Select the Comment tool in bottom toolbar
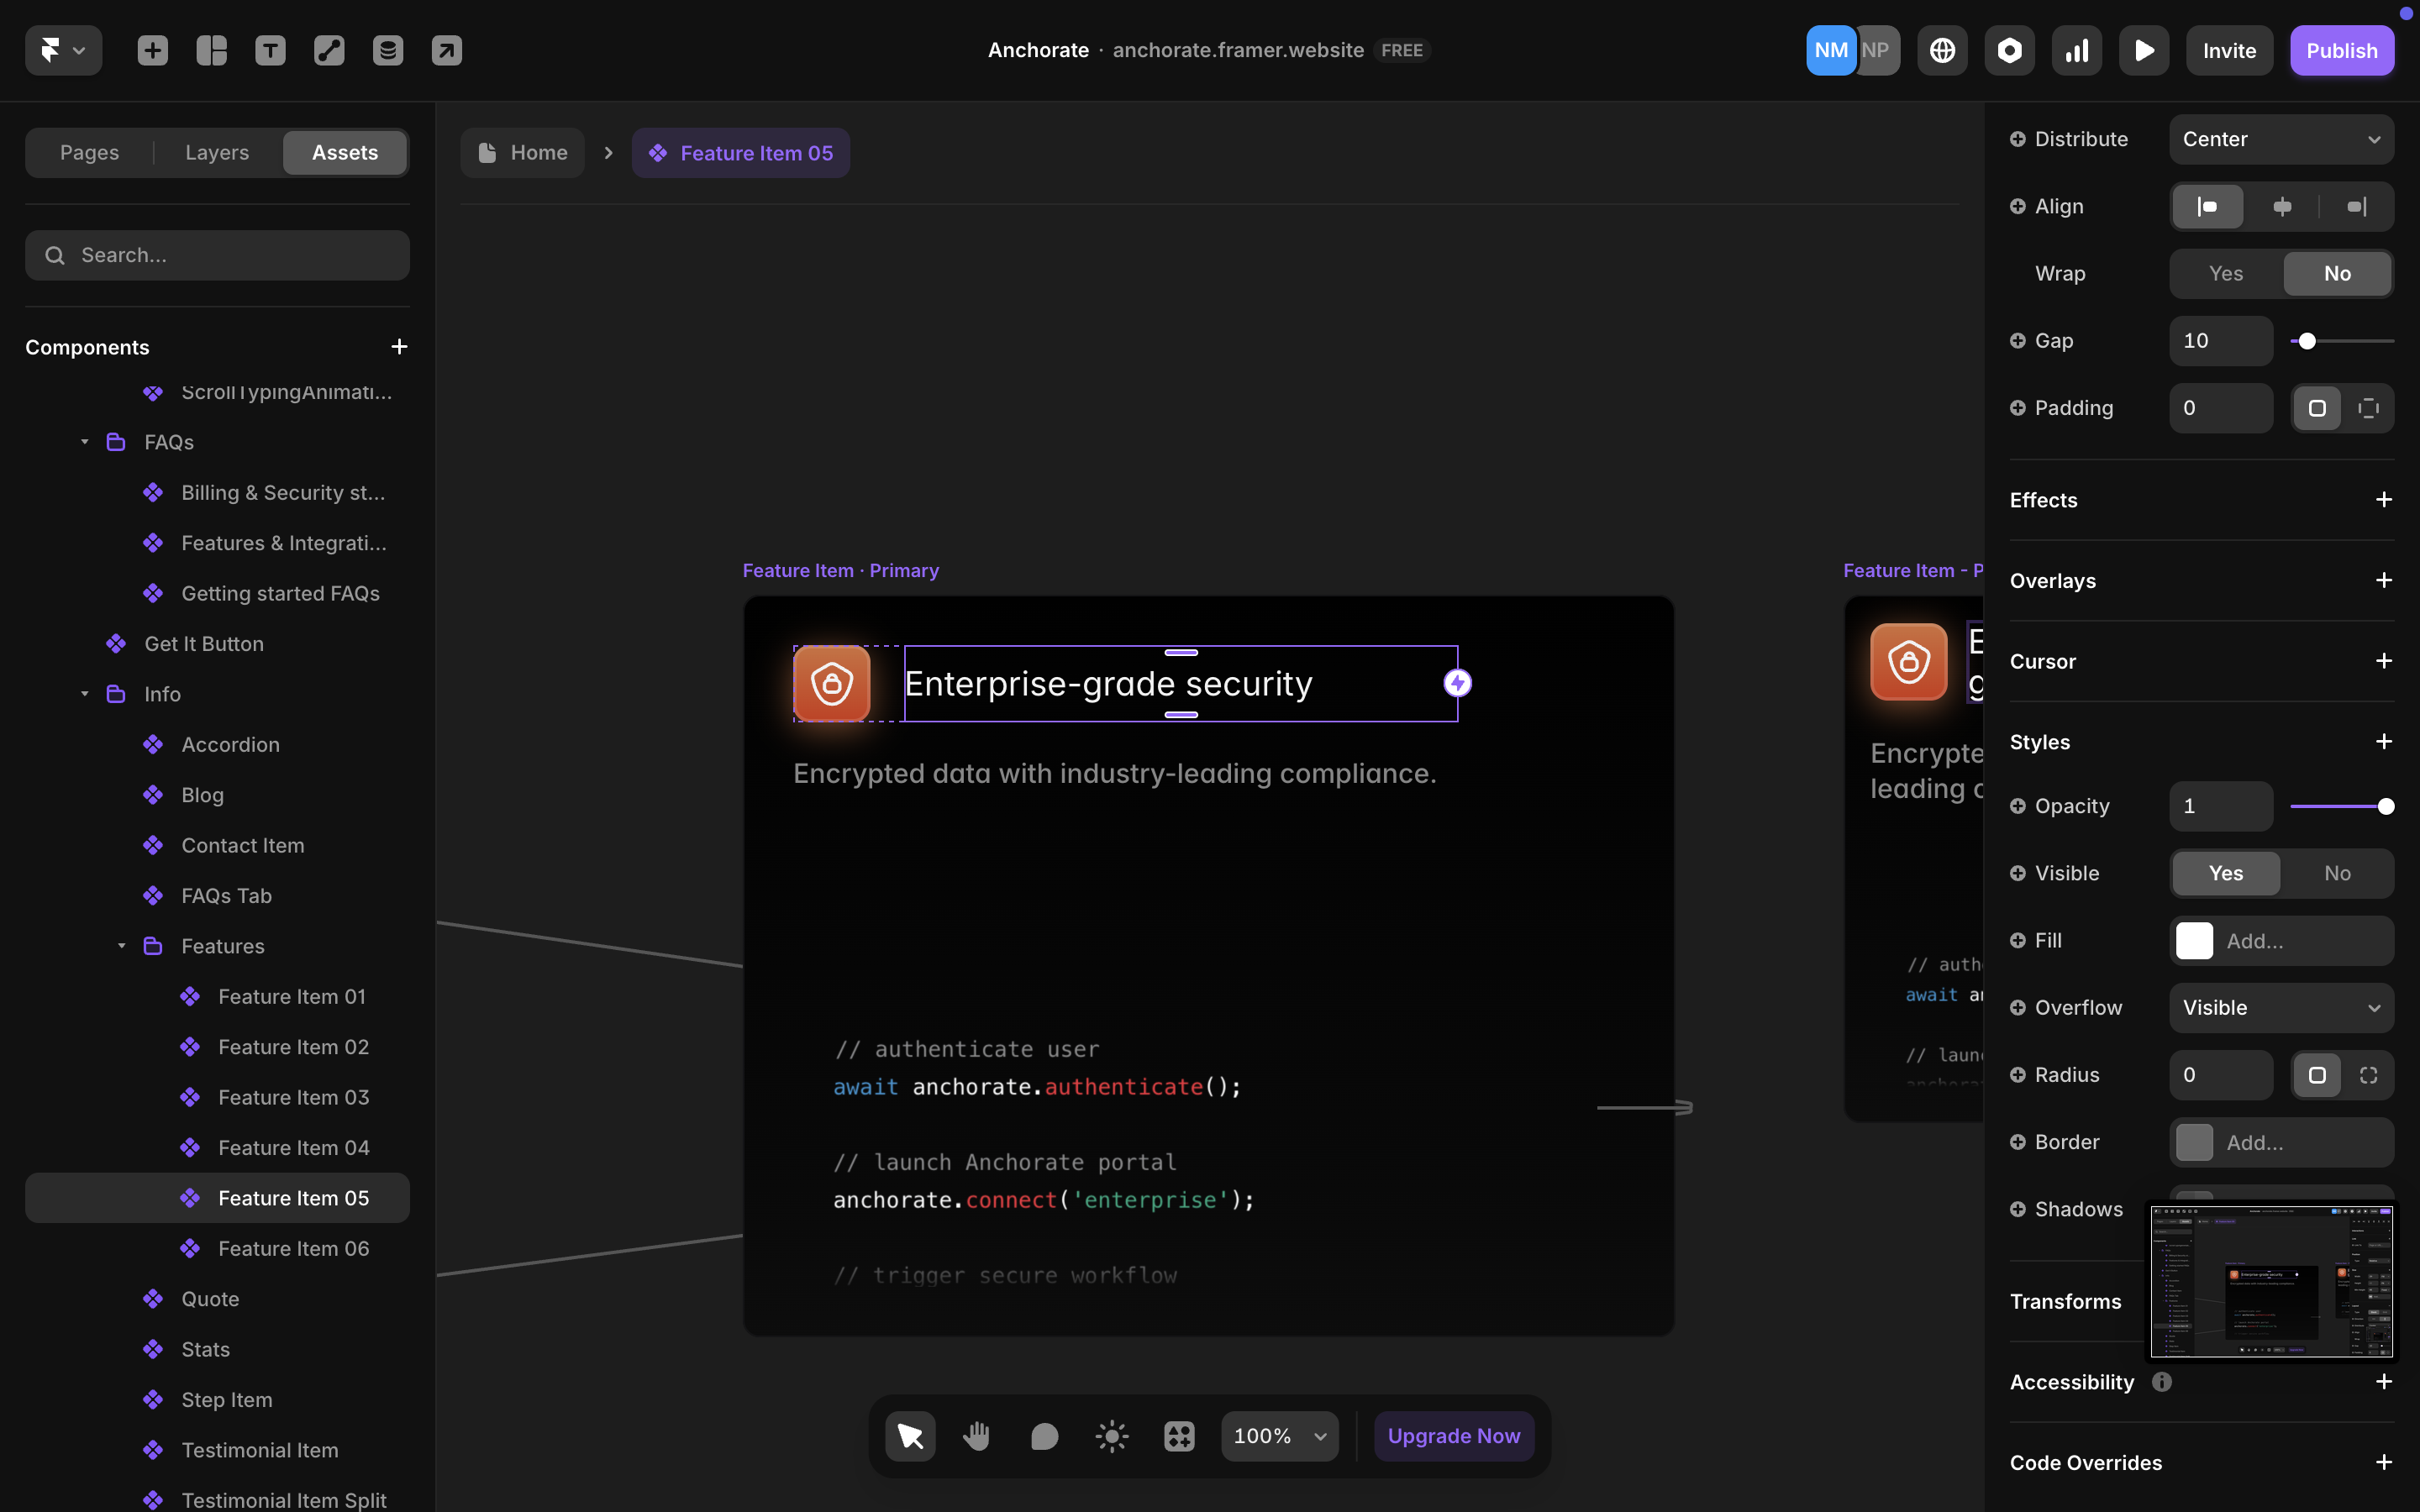The width and height of the screenshot is (2420, 1512). tap(1044, 1436)
